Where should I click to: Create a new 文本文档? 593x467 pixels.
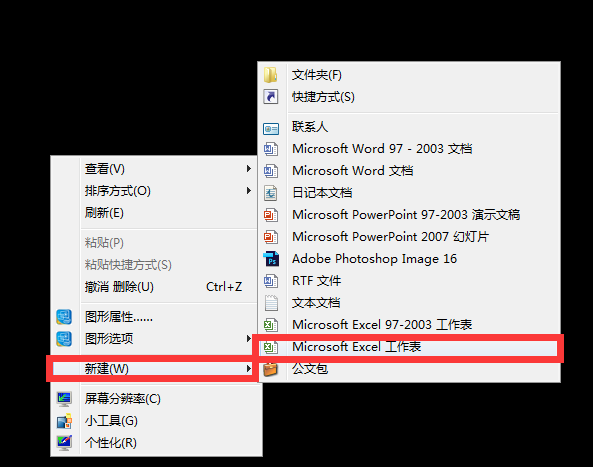point(409,303)
